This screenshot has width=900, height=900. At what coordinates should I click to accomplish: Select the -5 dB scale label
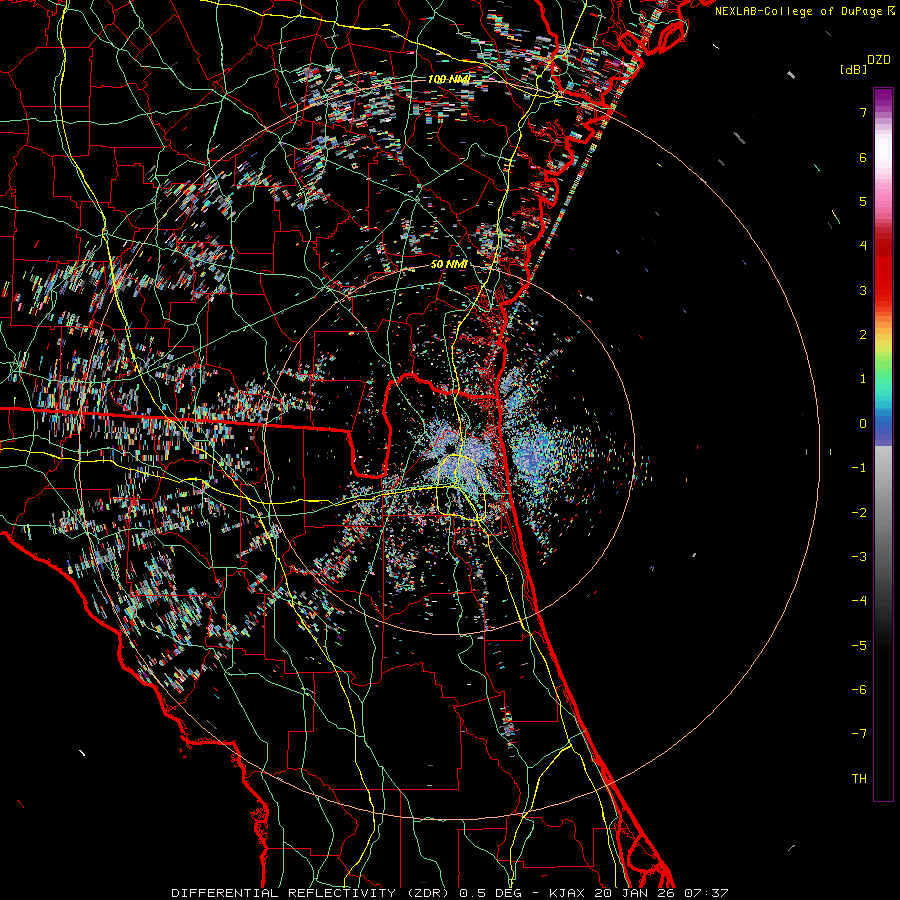(859, 645)
